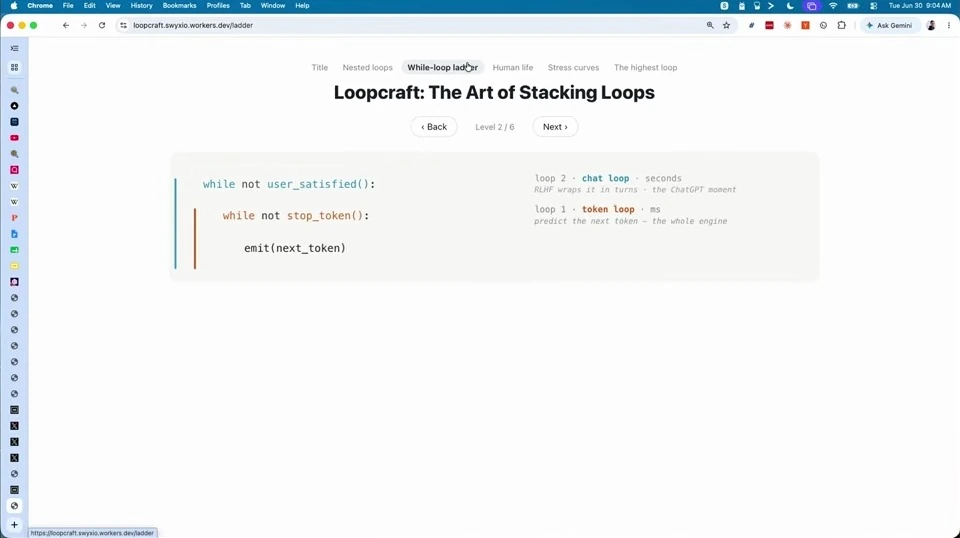Click the Wi-Fi status icon
This screenshot has height=538, width=960.
tap(833, 6)
